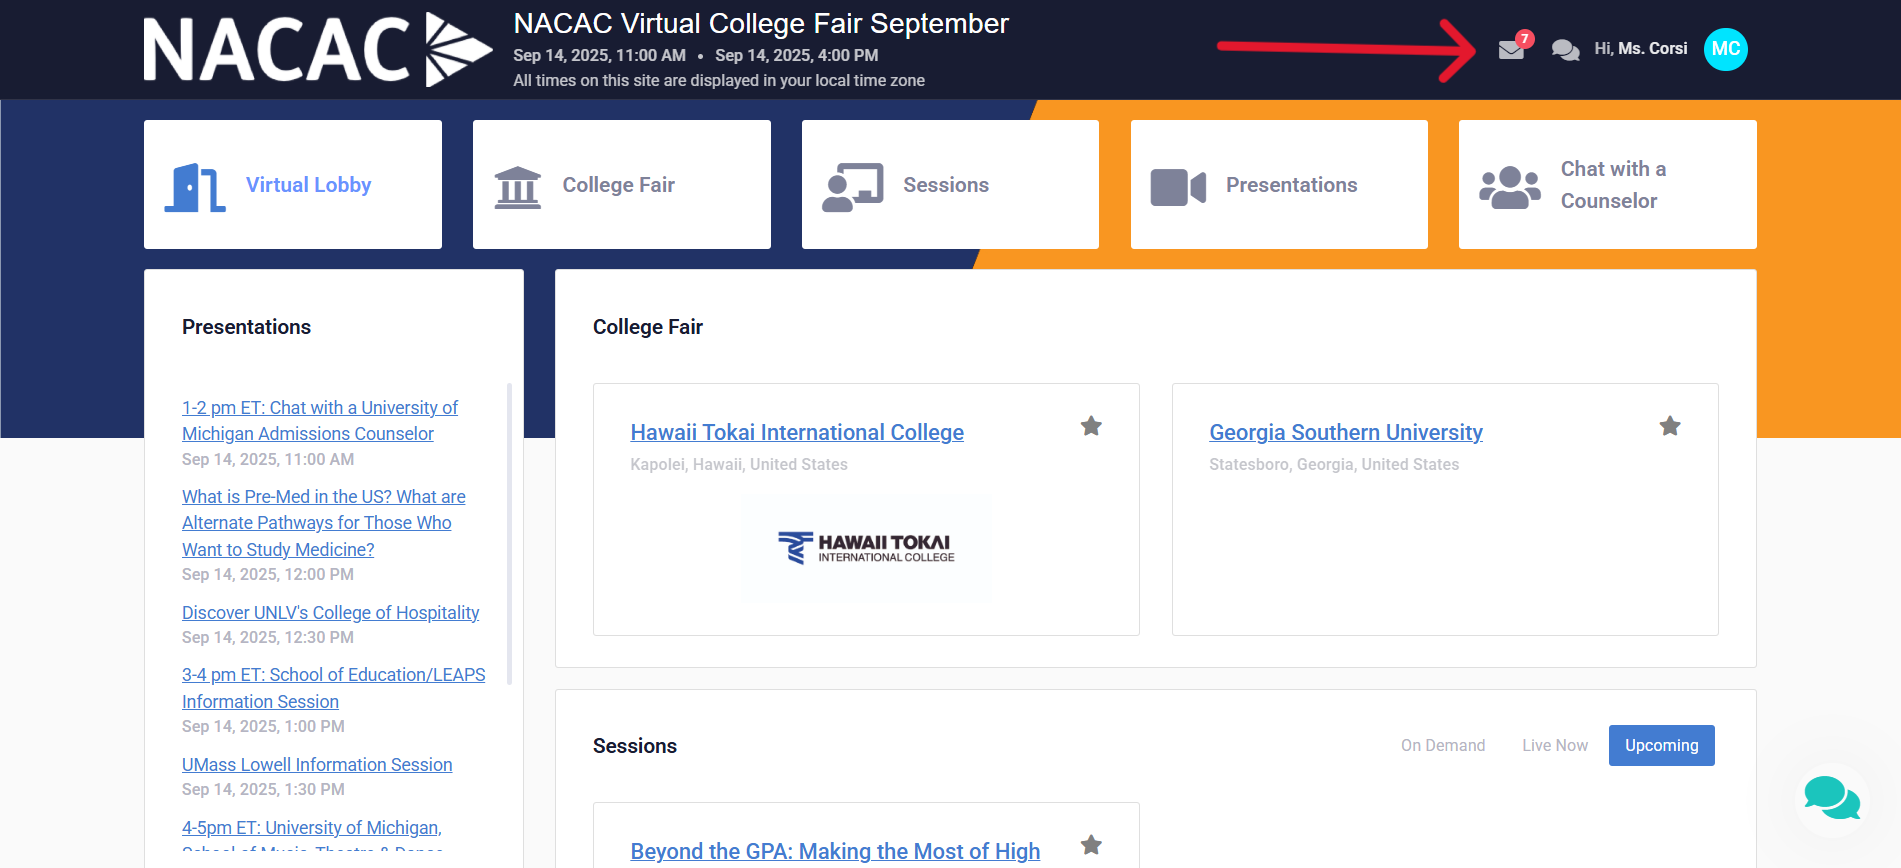The image size is (1901, 868).
Task: Click the Chat with a Counselor people icon
Action: (x=1510, y=187)
